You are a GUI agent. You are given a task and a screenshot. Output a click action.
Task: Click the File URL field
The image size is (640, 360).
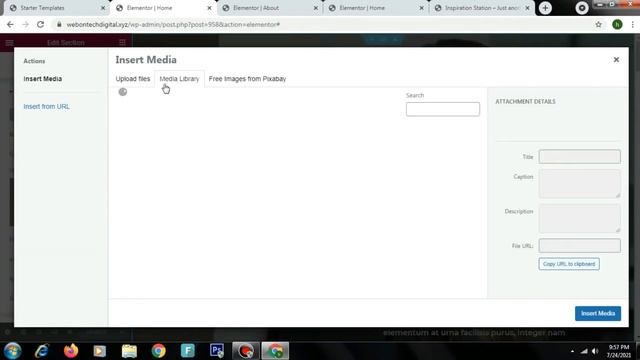[580, 246]
